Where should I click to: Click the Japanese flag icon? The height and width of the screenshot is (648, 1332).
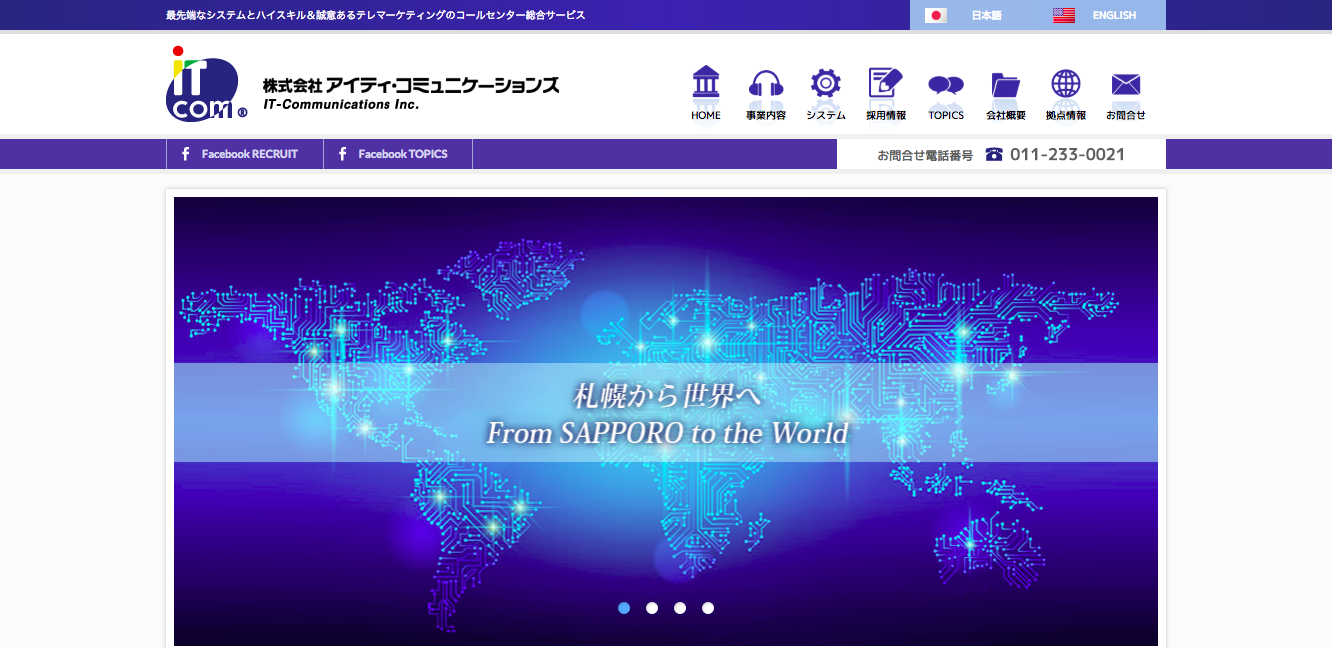pos(936,16)
